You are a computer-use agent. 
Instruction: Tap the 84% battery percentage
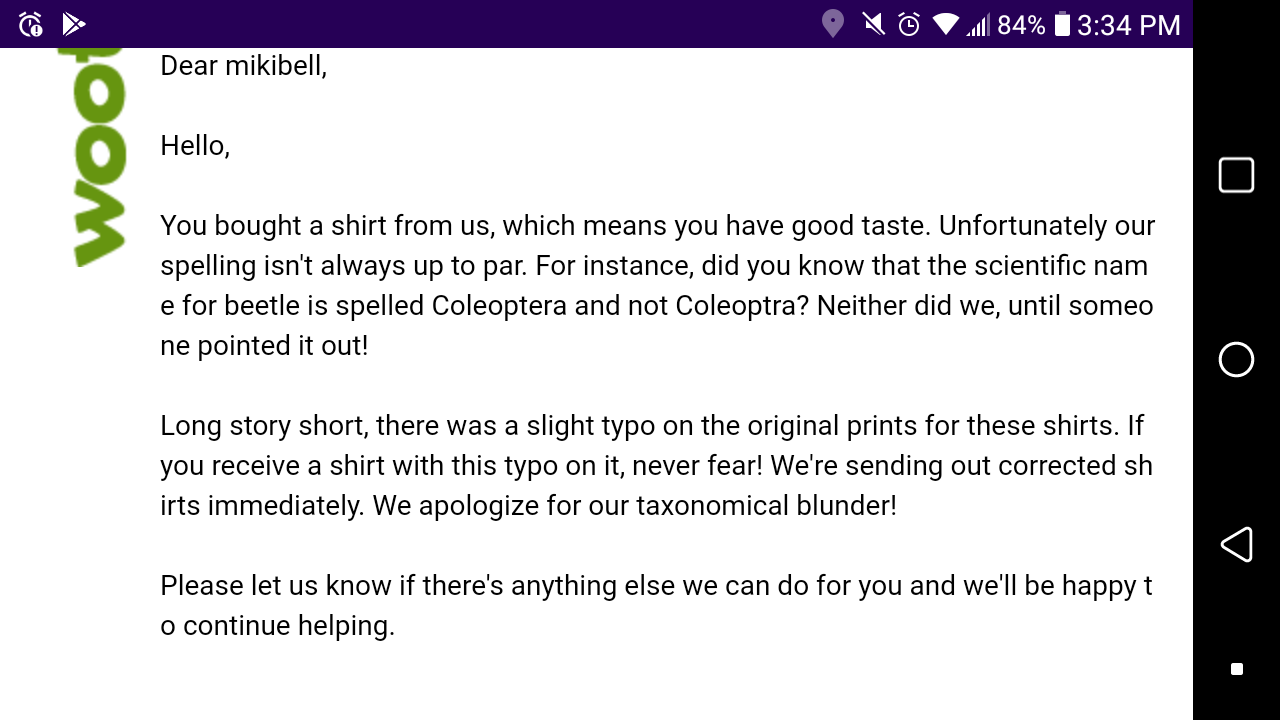pyautogui.click(x=1021, y=25)
